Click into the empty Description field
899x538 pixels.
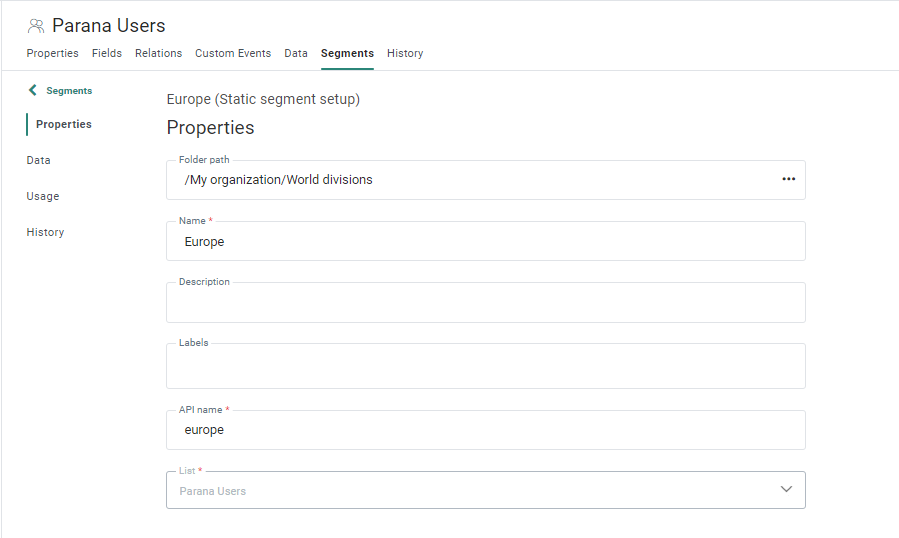click(x=485, y=303)
